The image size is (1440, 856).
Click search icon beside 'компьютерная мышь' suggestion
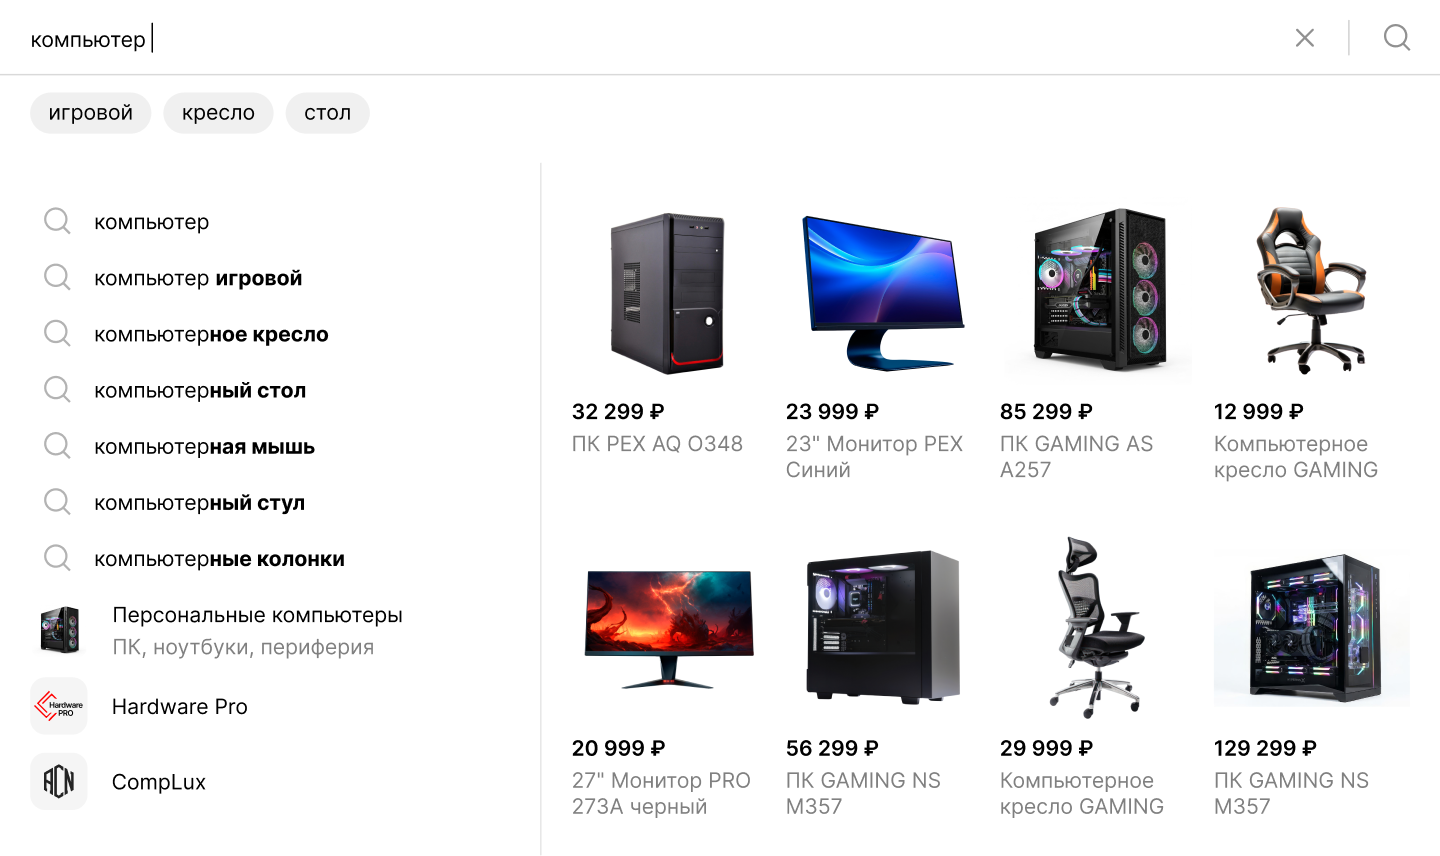[x=58, y=446]
